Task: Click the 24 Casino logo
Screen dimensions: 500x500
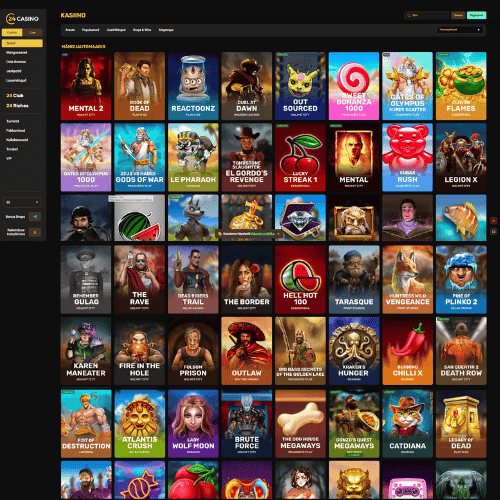Action: coord(22,19)
